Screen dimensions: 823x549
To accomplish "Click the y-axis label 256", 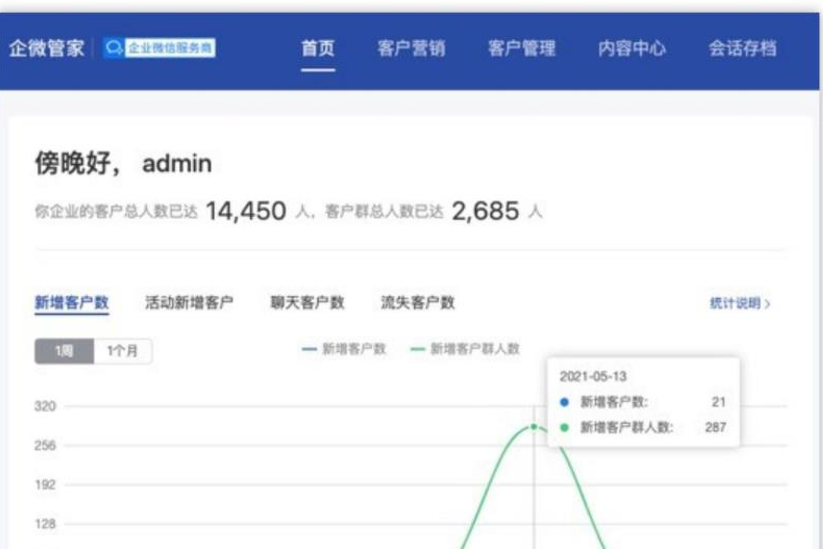I will pyautogui.click(x=45, y=446).
